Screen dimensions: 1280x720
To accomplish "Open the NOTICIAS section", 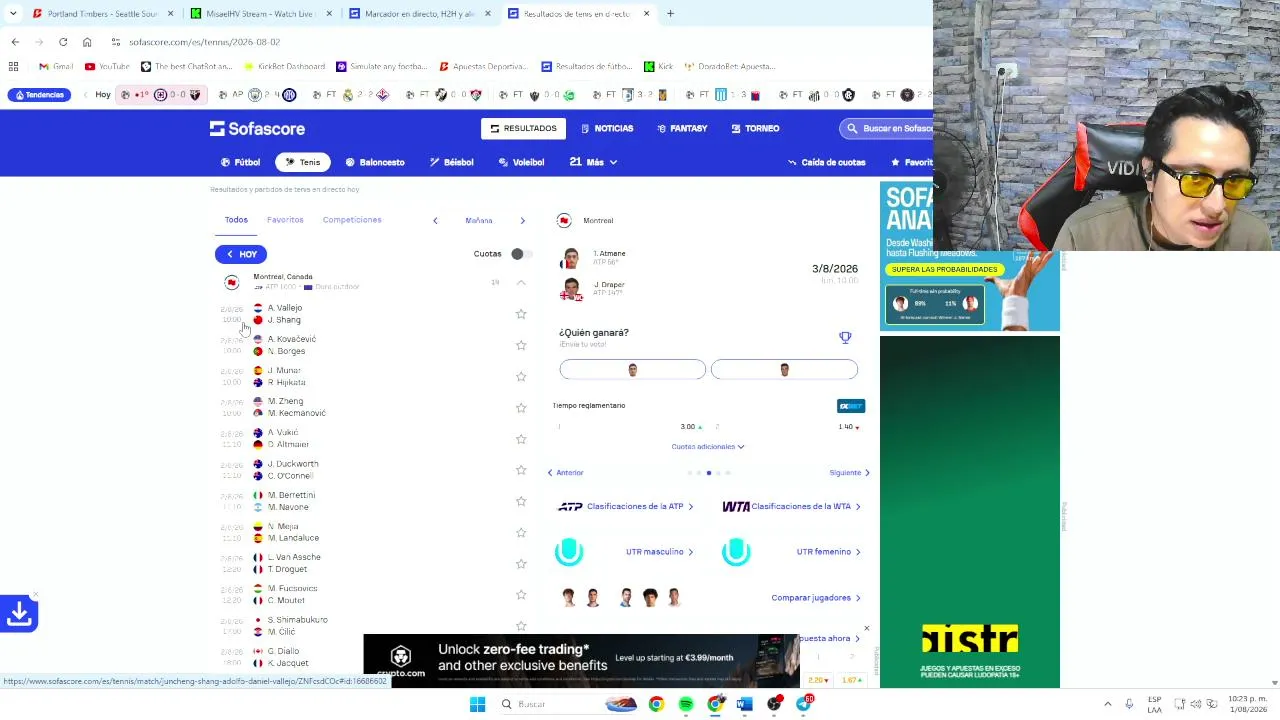I will tap(607, 128).
